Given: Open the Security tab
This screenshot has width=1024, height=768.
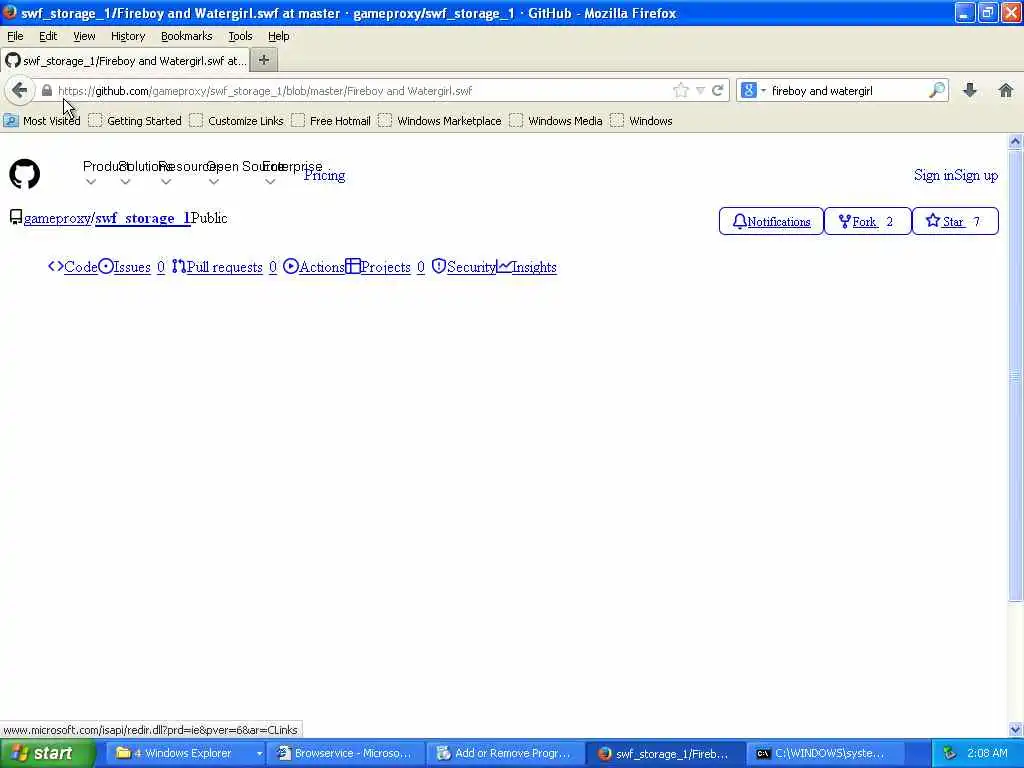Looking at the screenshot, I should tap(464, 267).
